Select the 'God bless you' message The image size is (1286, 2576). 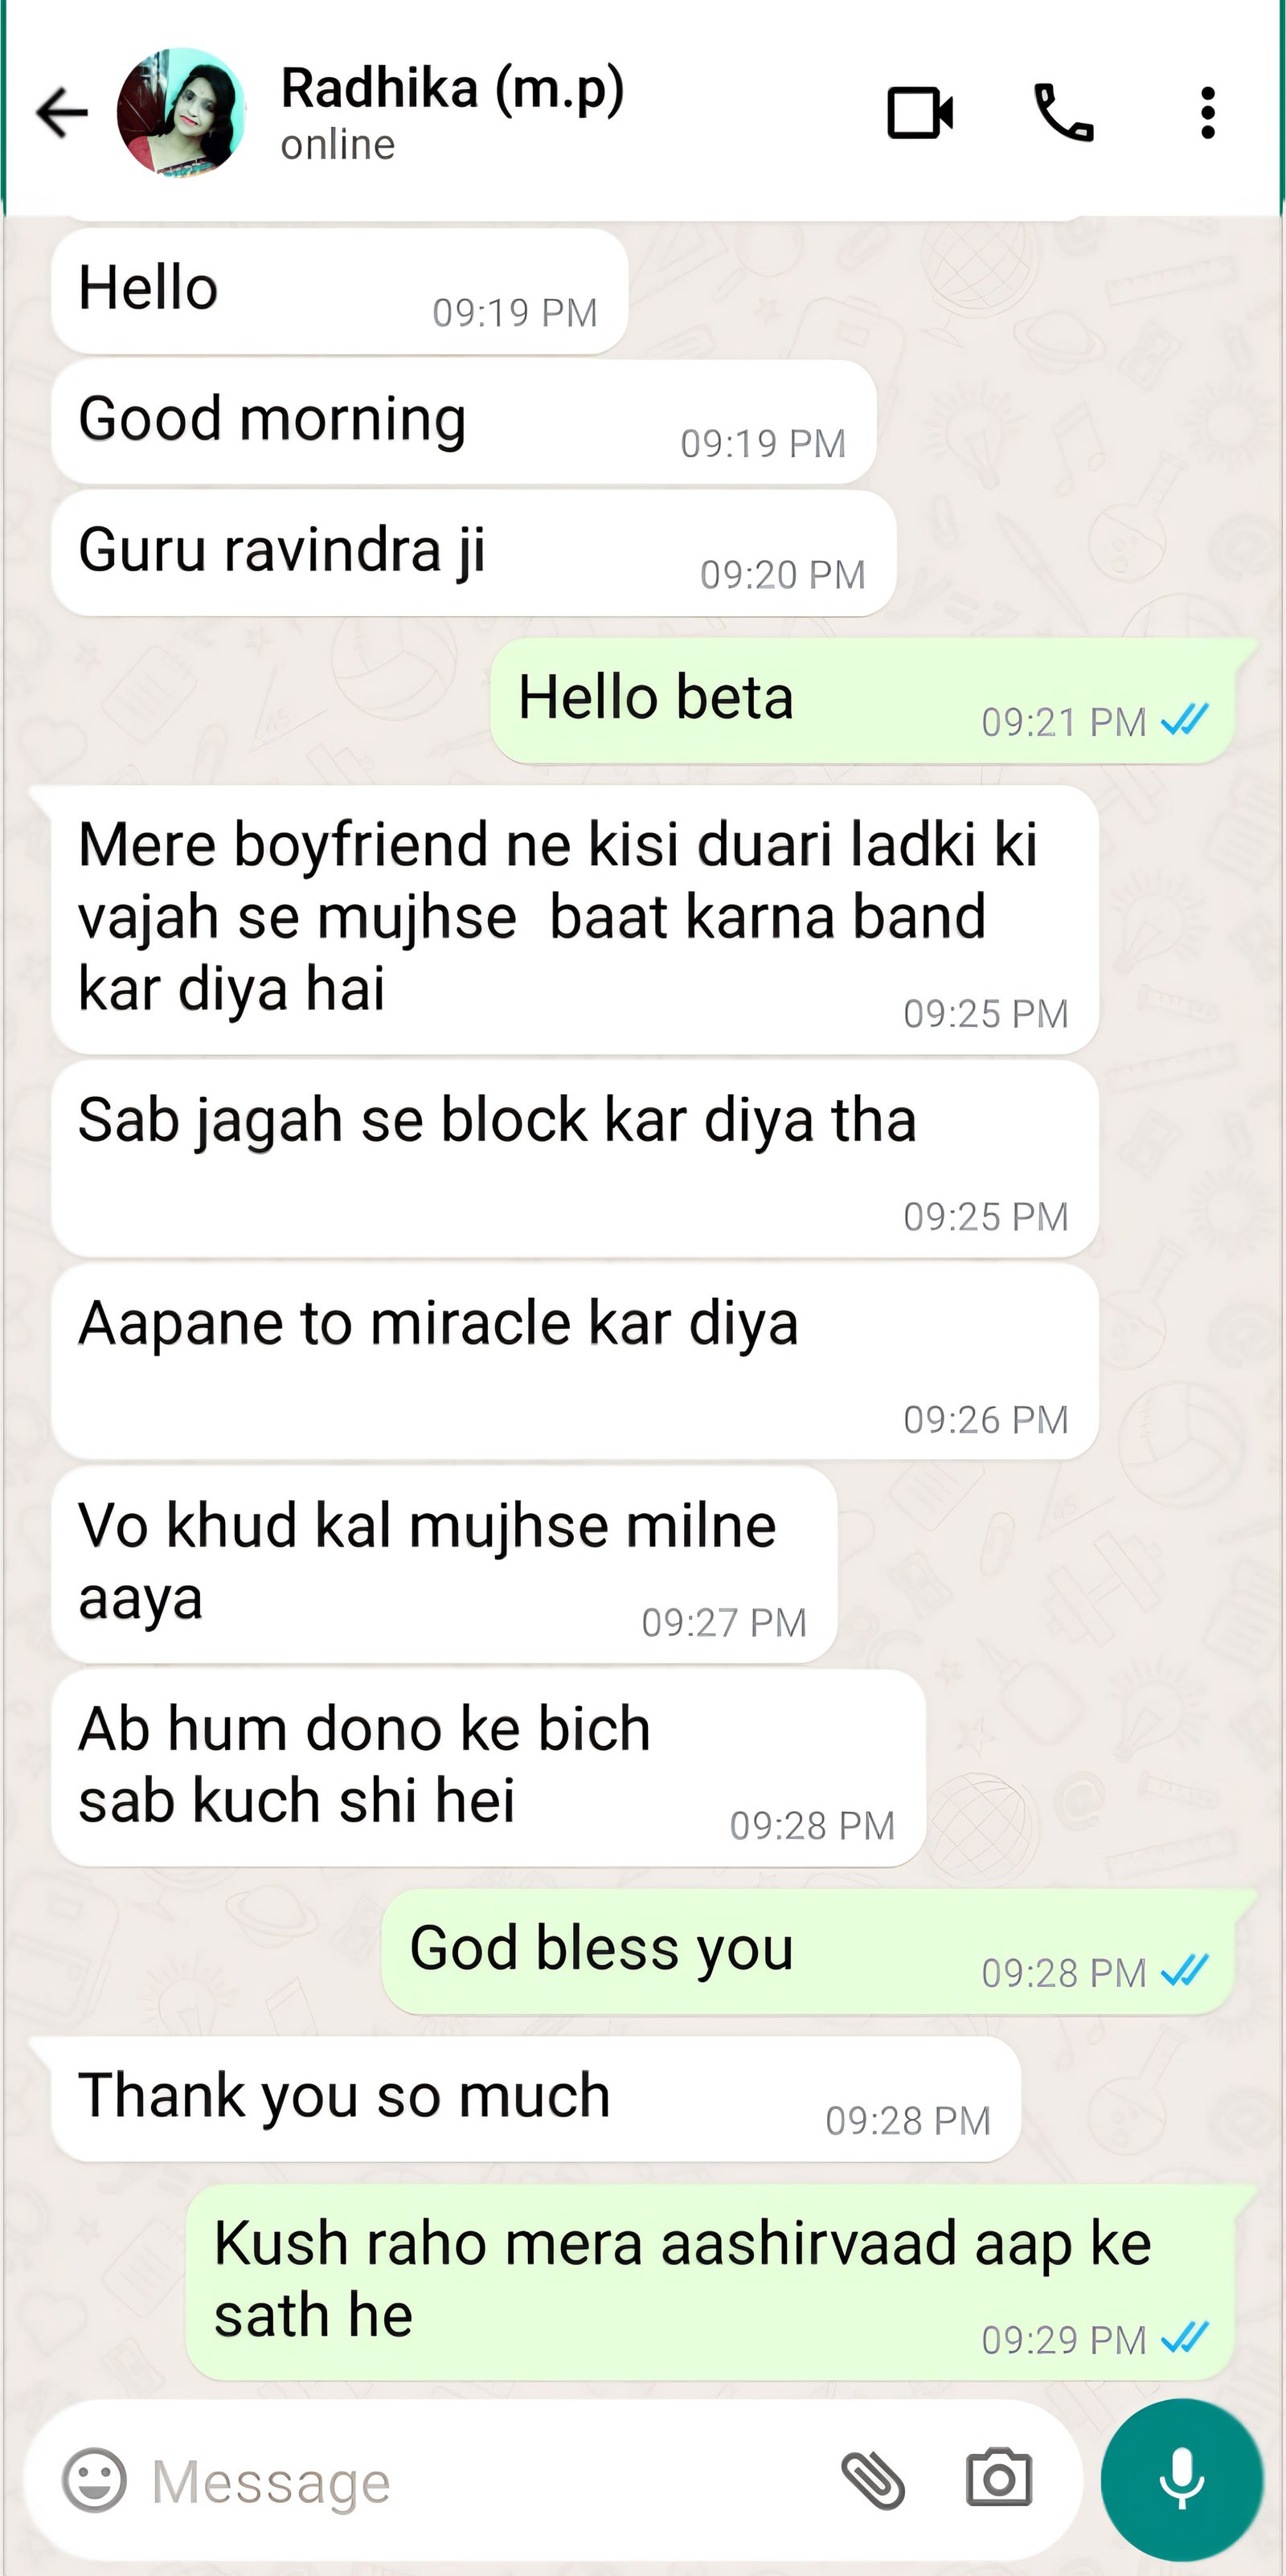[x=808, y=1951]
